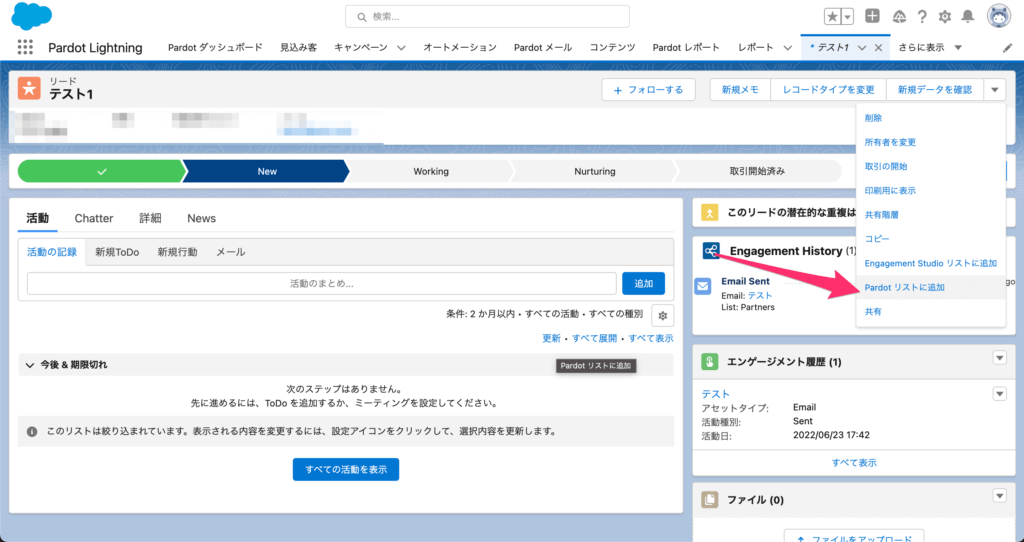Image resolution: width=1024 pixels, height=542 pixels.
Task: Switch to the Chatter tab
Action: (93, 218)
